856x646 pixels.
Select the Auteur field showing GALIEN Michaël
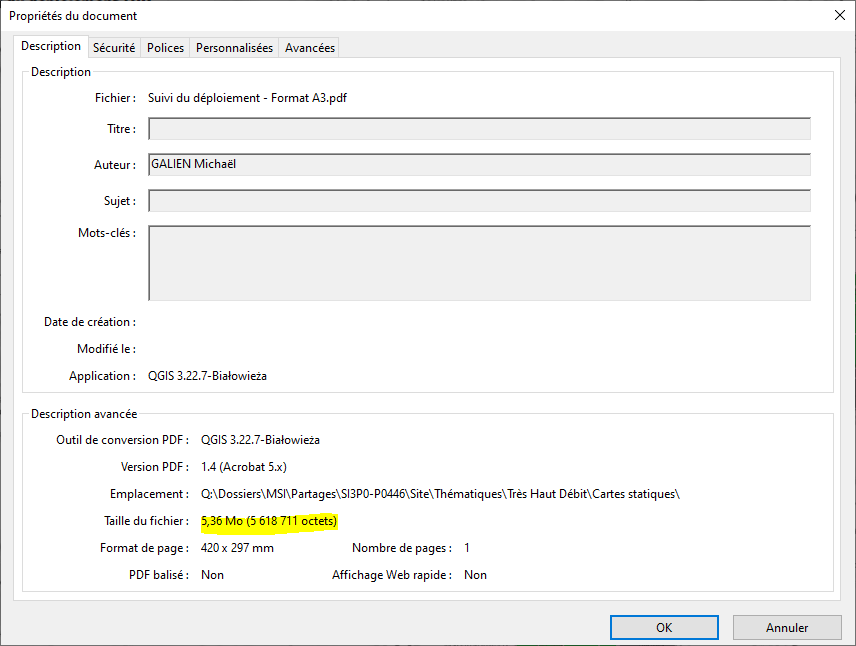(478, 164)
